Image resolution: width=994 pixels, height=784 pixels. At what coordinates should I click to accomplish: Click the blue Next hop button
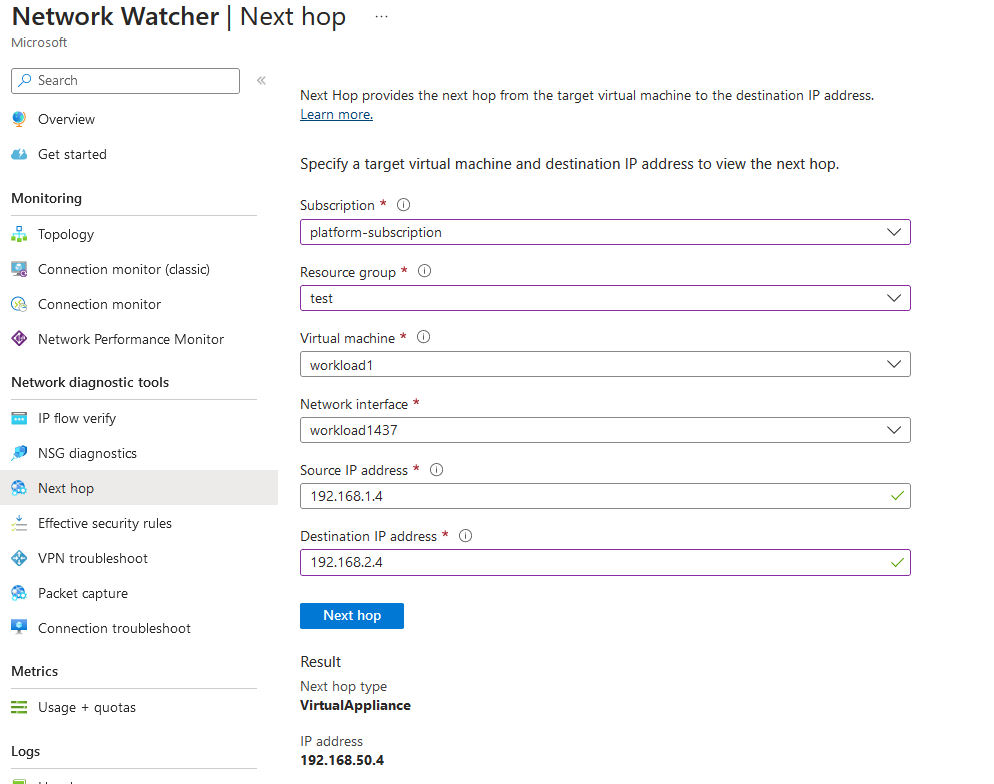pos(352,615)
